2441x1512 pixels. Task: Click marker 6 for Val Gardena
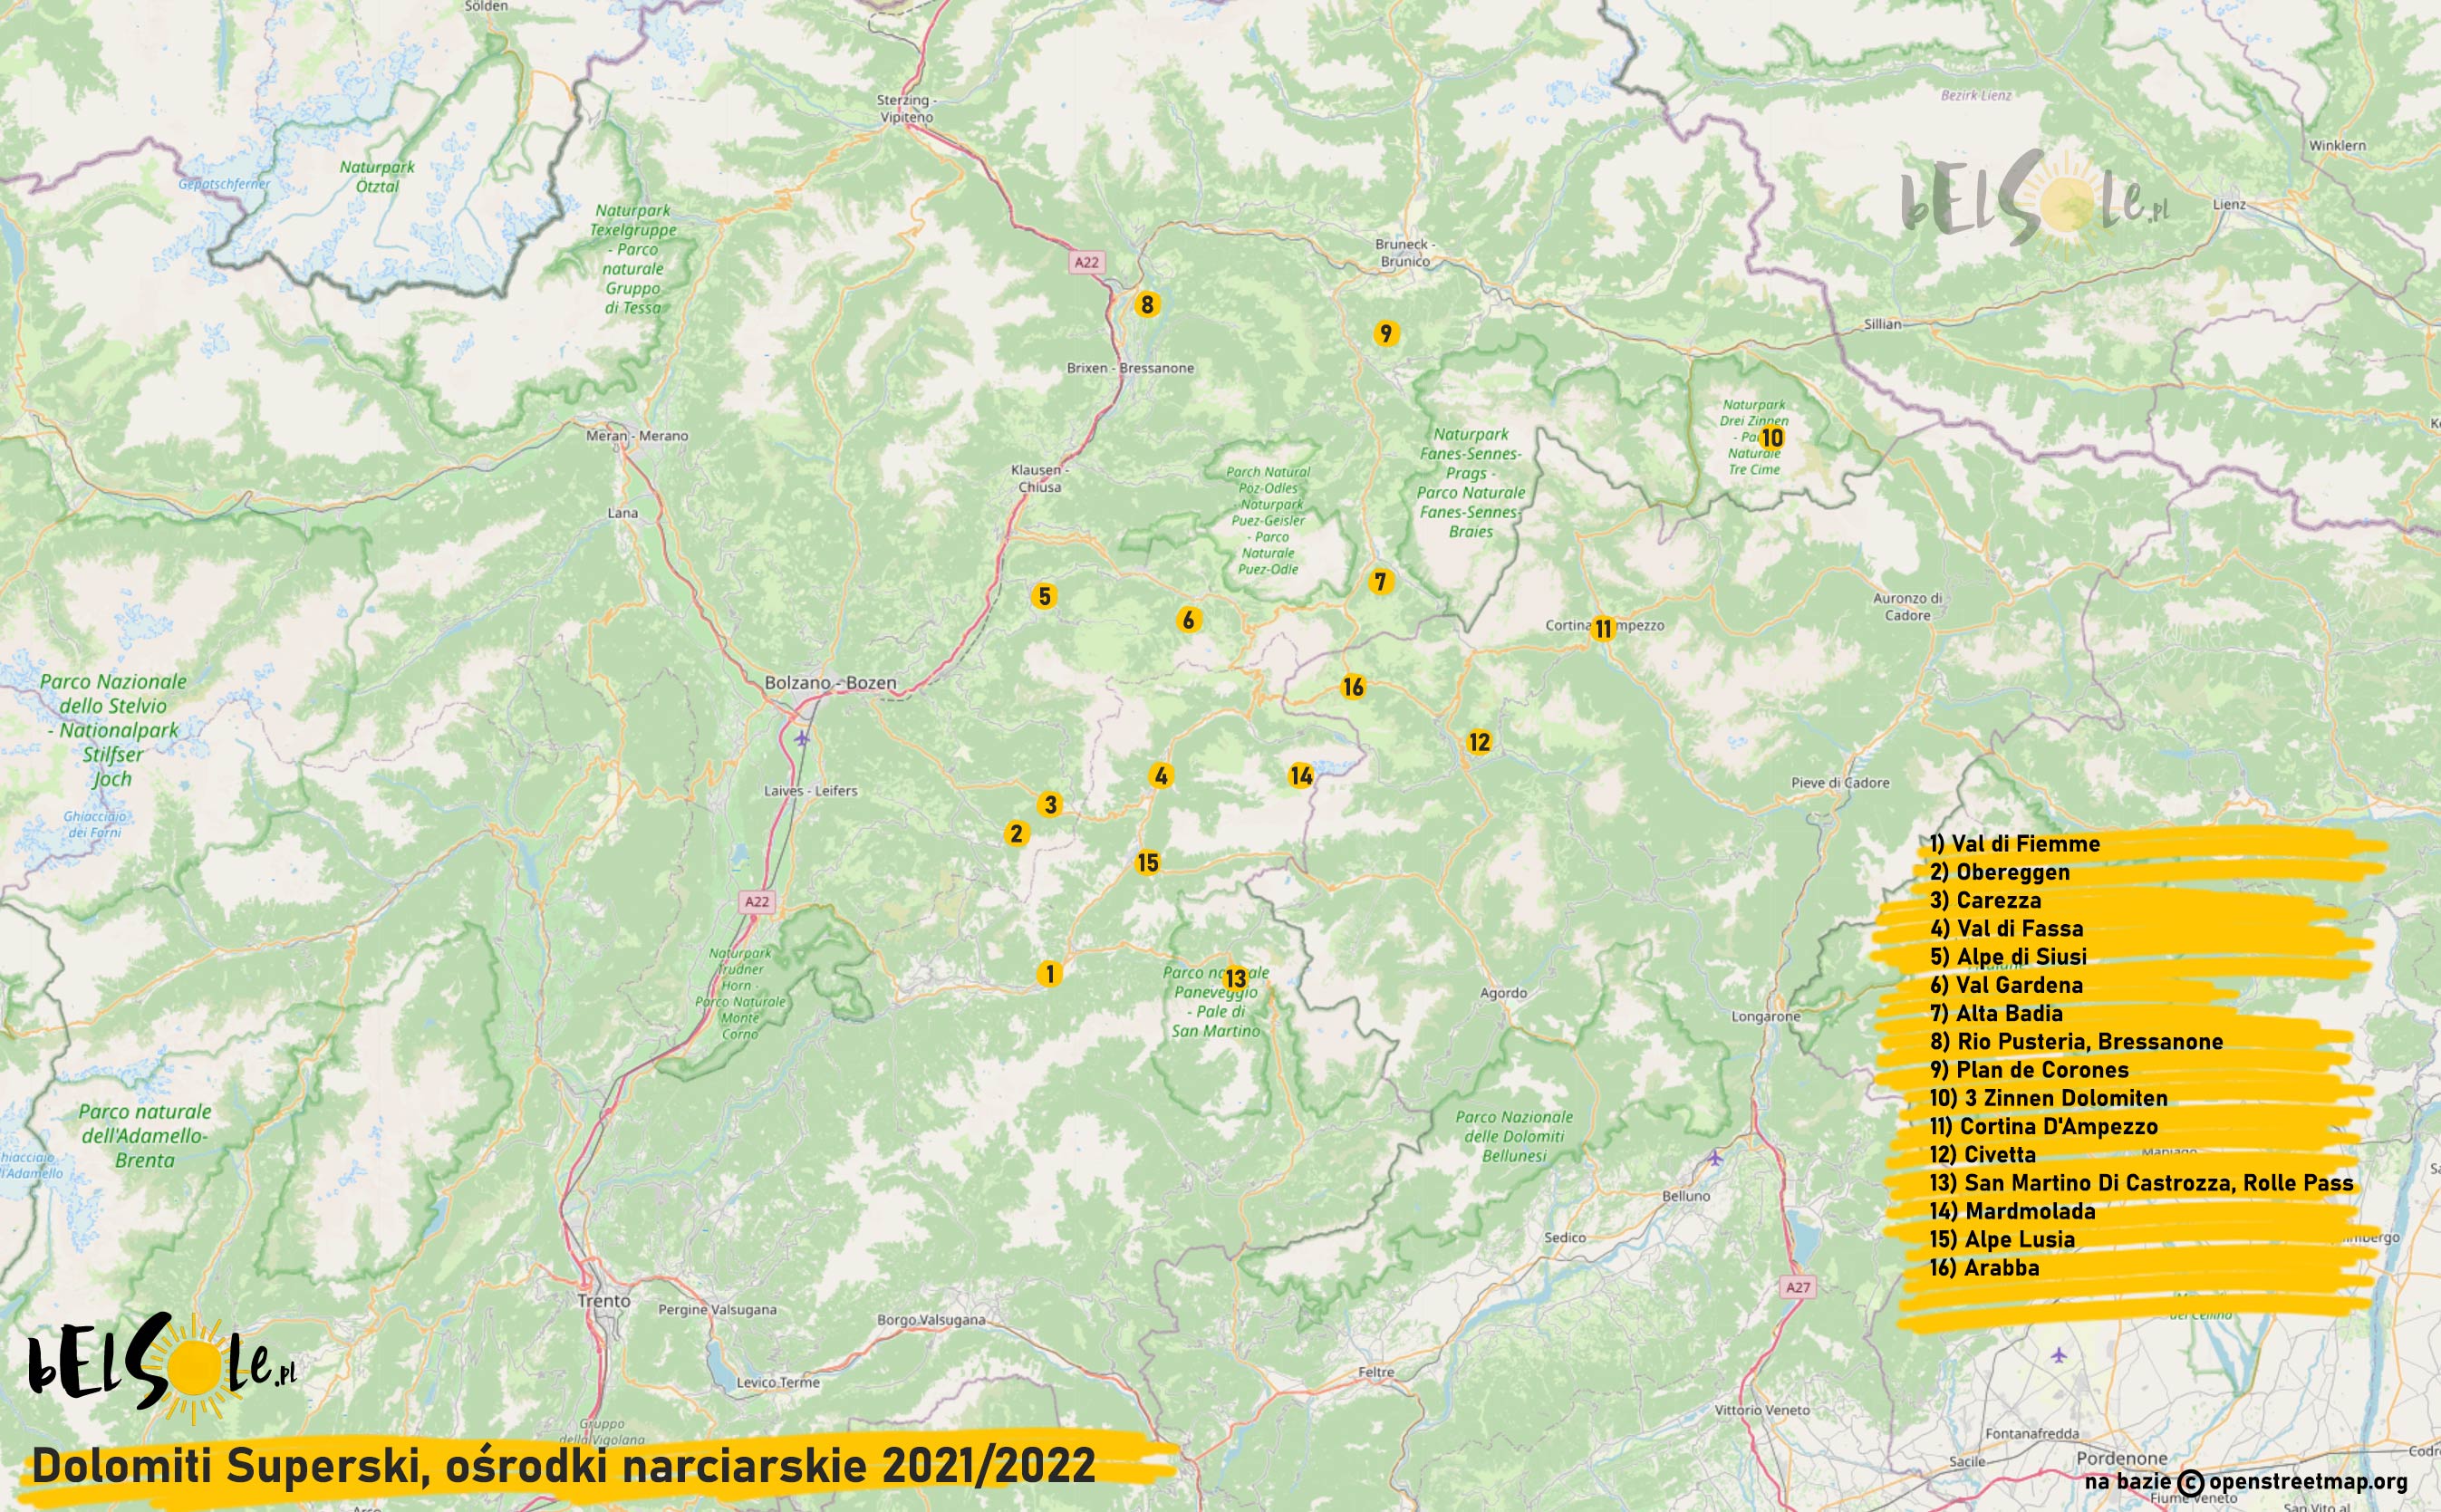coord(1188,620)
